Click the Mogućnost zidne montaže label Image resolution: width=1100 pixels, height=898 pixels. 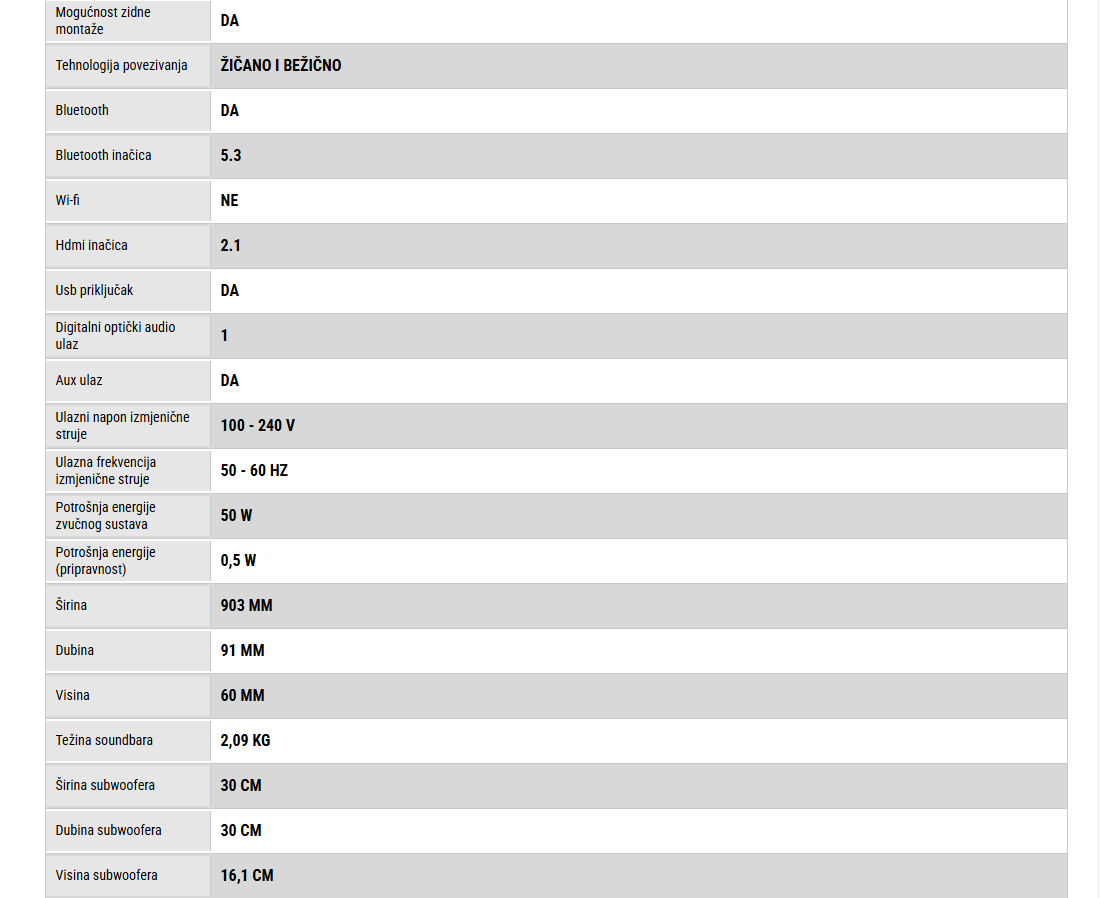[103, 20]
